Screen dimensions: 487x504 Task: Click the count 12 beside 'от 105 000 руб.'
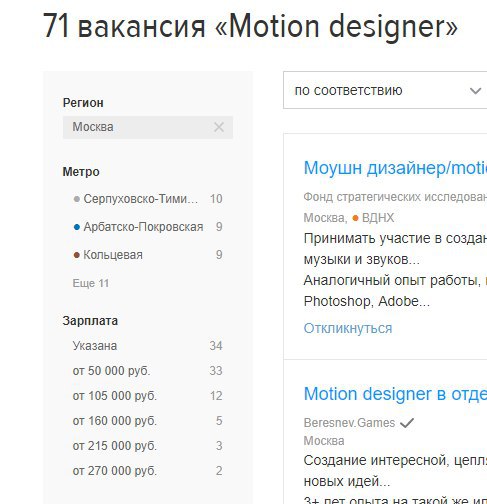pyautogui.click(x=216, y=396)
